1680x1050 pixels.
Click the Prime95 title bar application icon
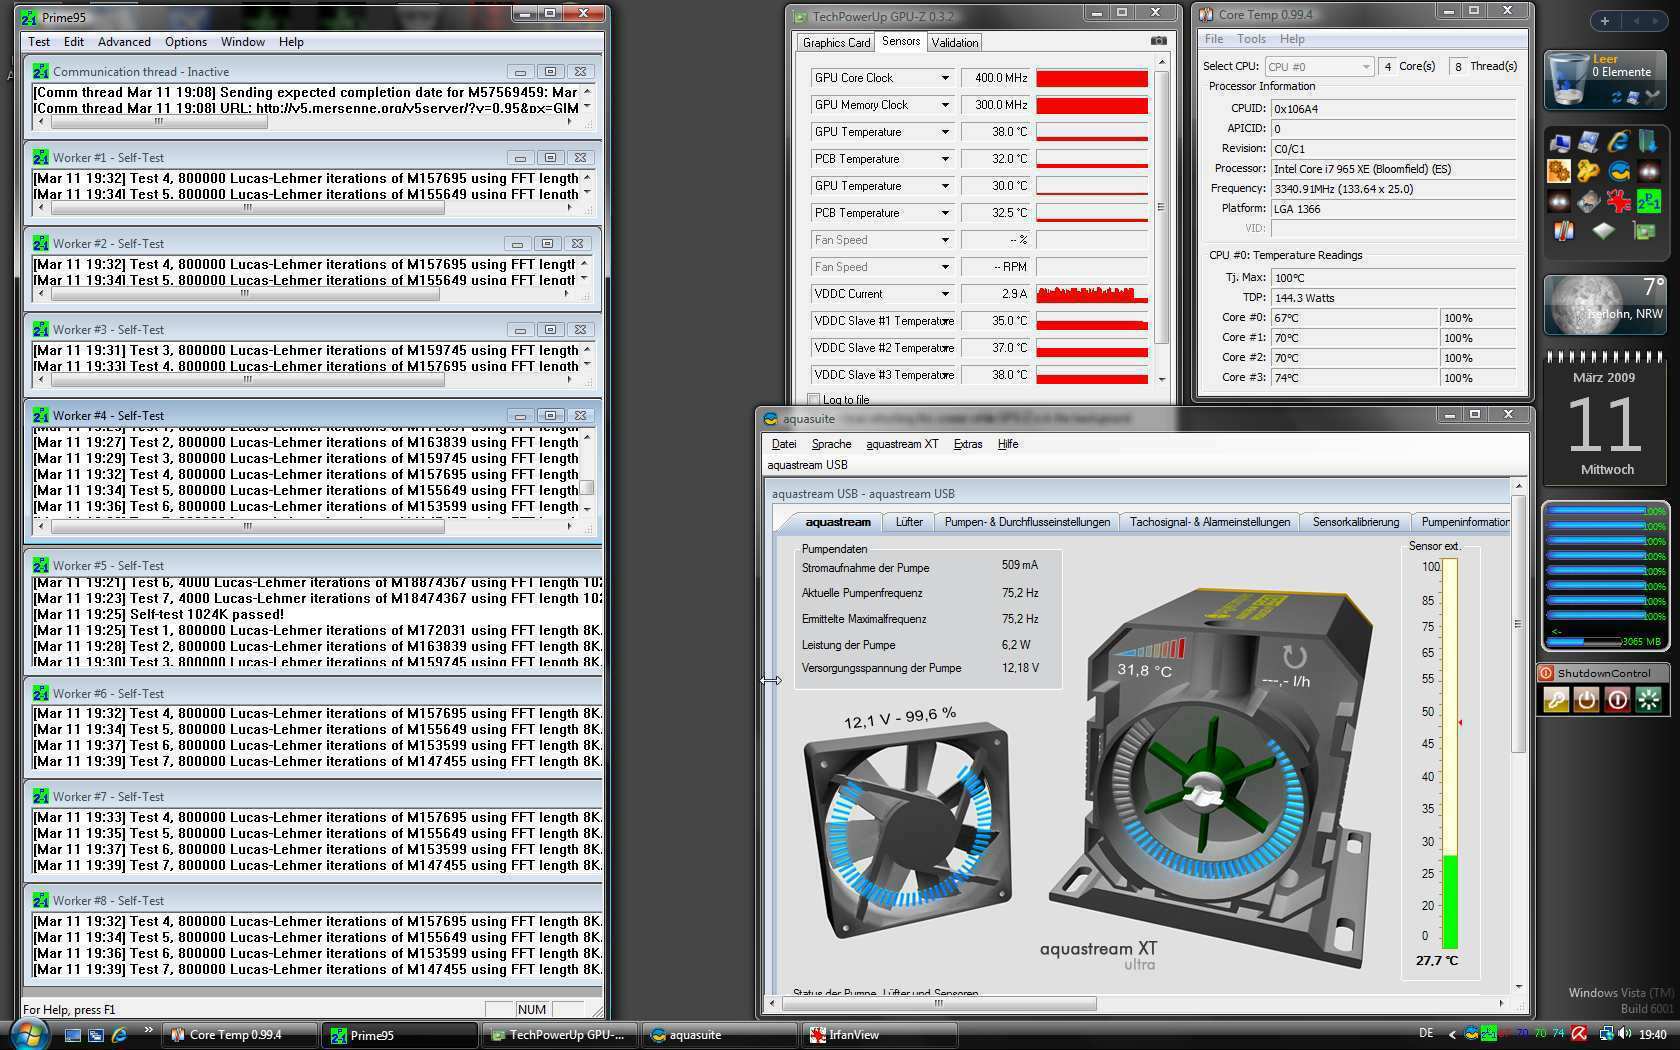29,17
